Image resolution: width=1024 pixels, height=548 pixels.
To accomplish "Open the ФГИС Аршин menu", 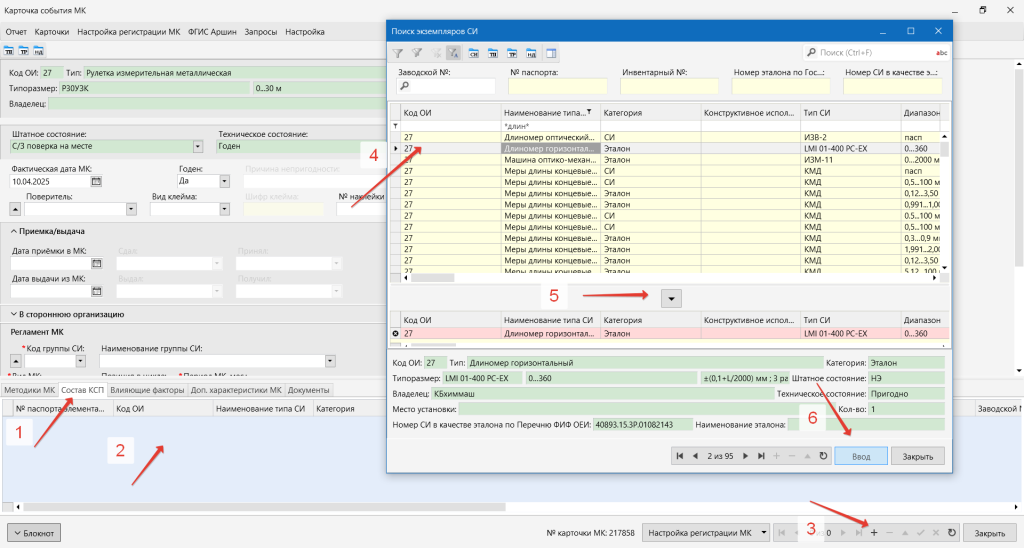I will point(212,31).
